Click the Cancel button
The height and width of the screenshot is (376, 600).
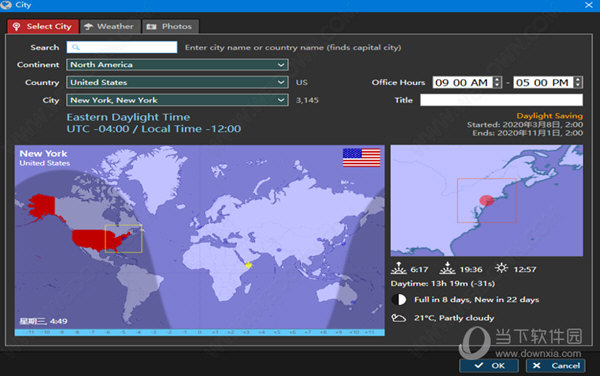pyautogui.click(x=556, y=366)
